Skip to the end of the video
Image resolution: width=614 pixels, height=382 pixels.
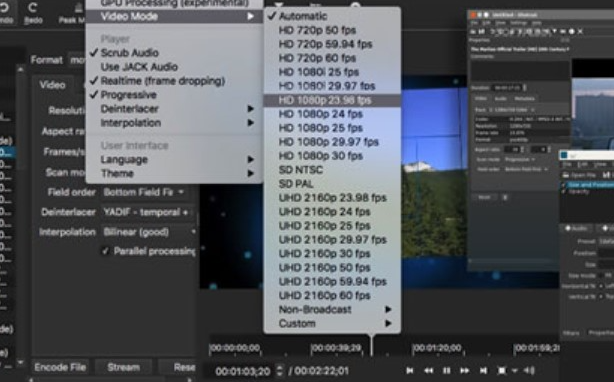(x=483, y=370)
